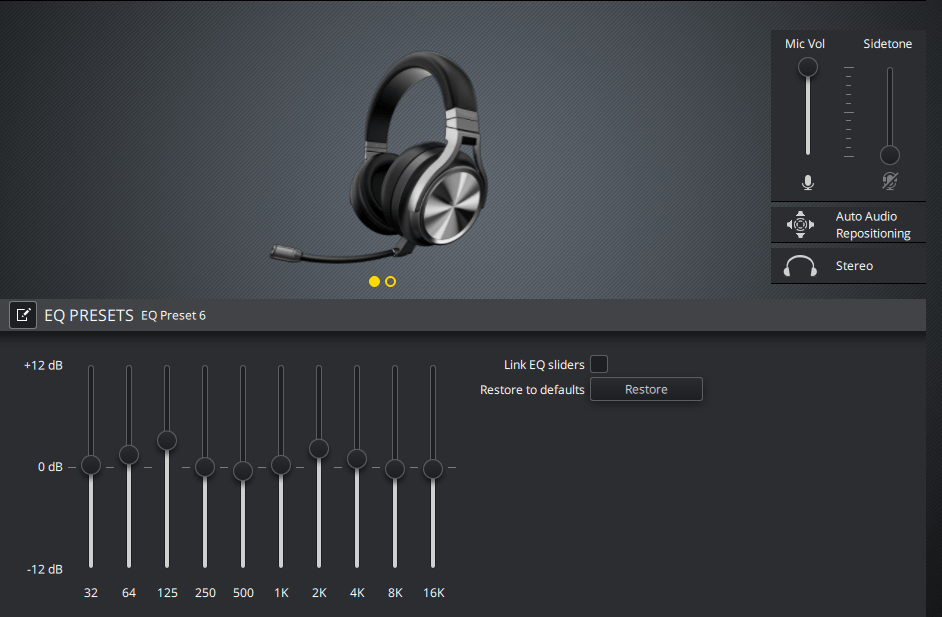The height and width of the screenshot is (617, 942).
Task: Click the EQ Preset 6 label
Action: click(172, 315)
